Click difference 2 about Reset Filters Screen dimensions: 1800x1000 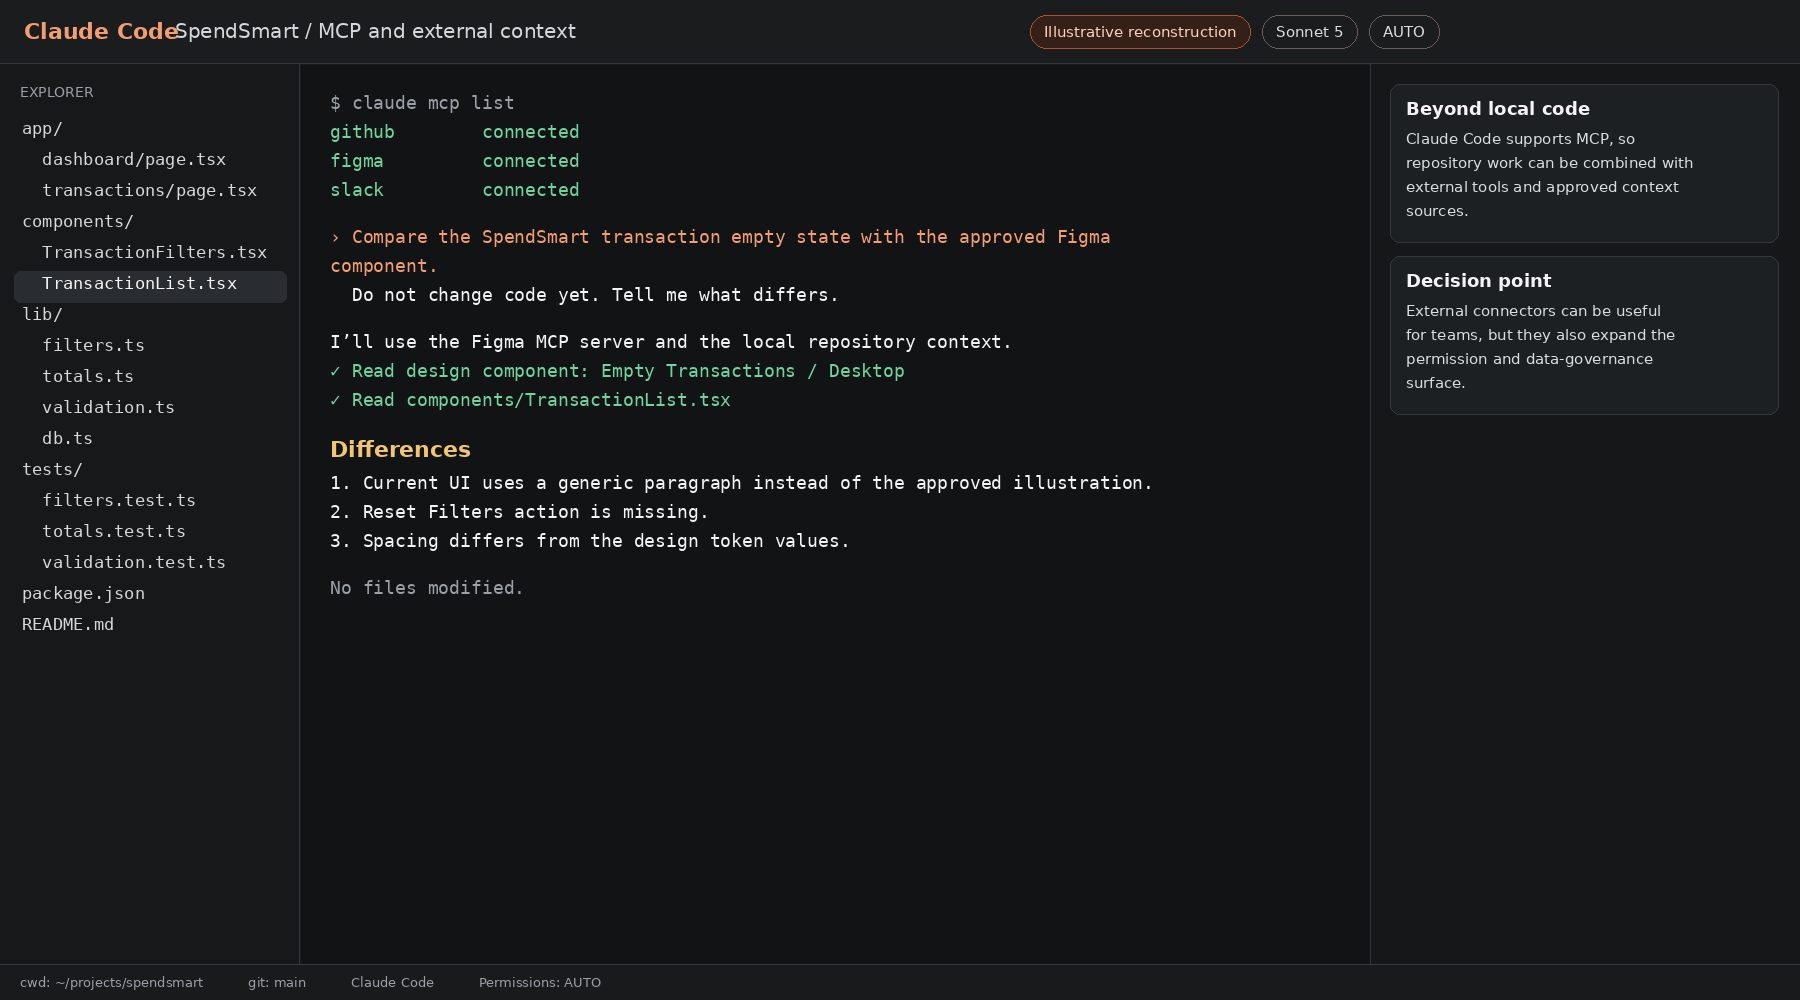[x=519, y=512]
